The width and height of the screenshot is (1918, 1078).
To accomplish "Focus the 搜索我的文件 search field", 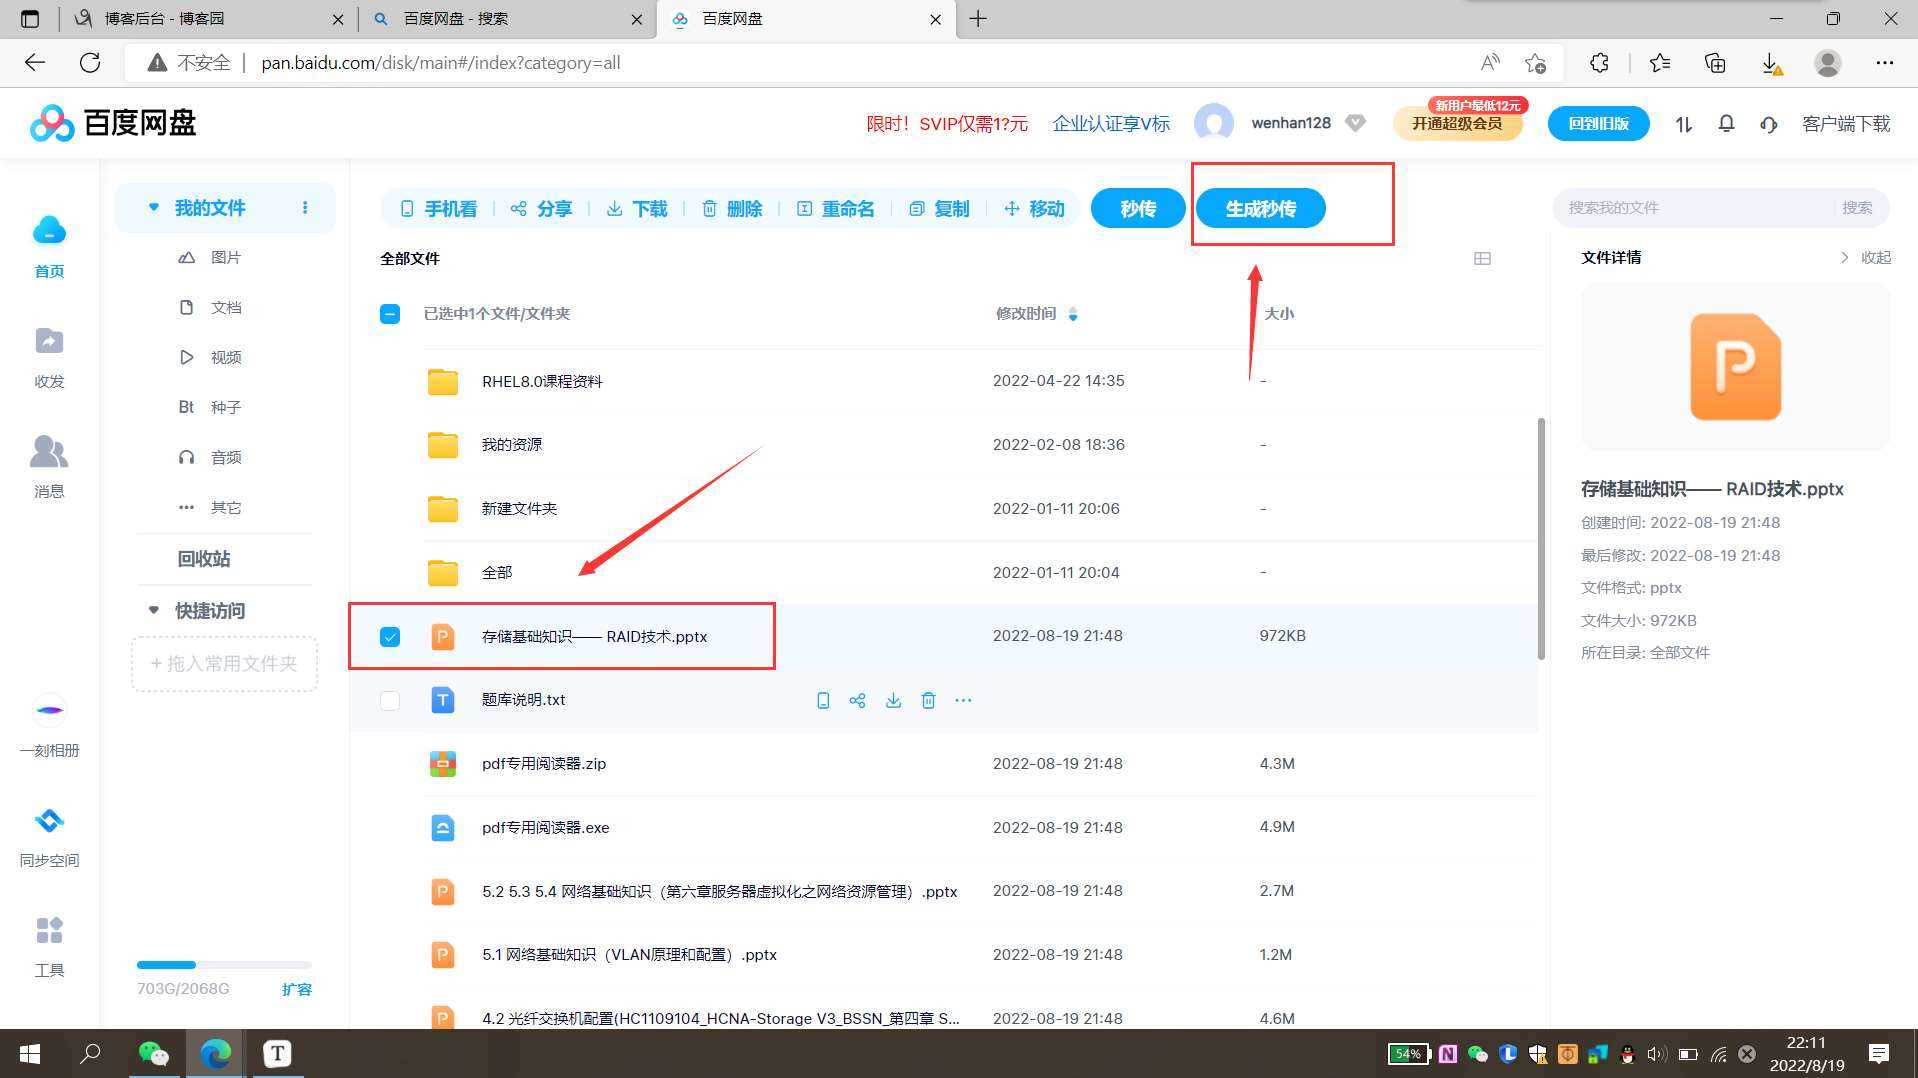I will 1695,208.
